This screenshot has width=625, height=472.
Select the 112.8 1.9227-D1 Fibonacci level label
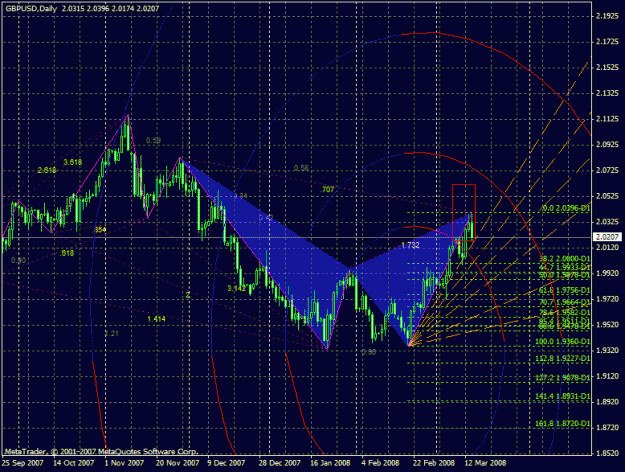tap(563, 359)
